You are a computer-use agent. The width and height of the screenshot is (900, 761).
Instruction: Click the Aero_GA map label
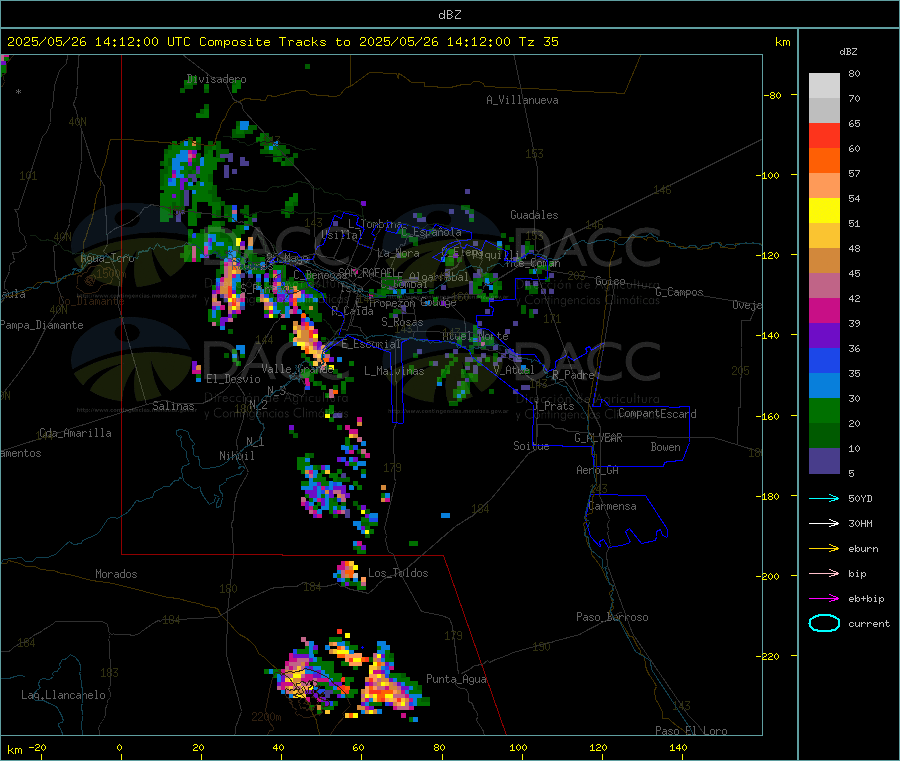point(598,470)
